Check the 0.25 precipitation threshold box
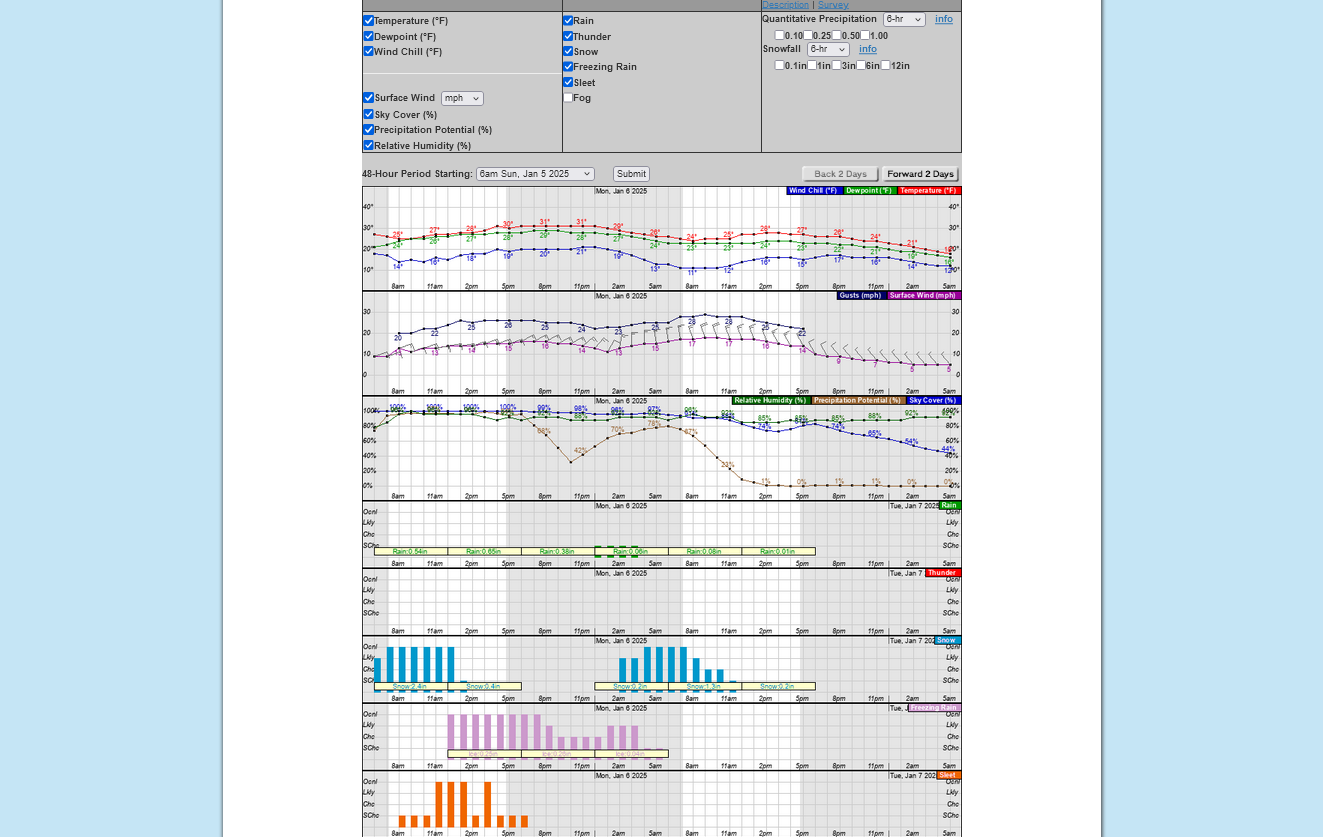Screen dimensions: 1323x837 pyautogui.click(x=808, y=35)
